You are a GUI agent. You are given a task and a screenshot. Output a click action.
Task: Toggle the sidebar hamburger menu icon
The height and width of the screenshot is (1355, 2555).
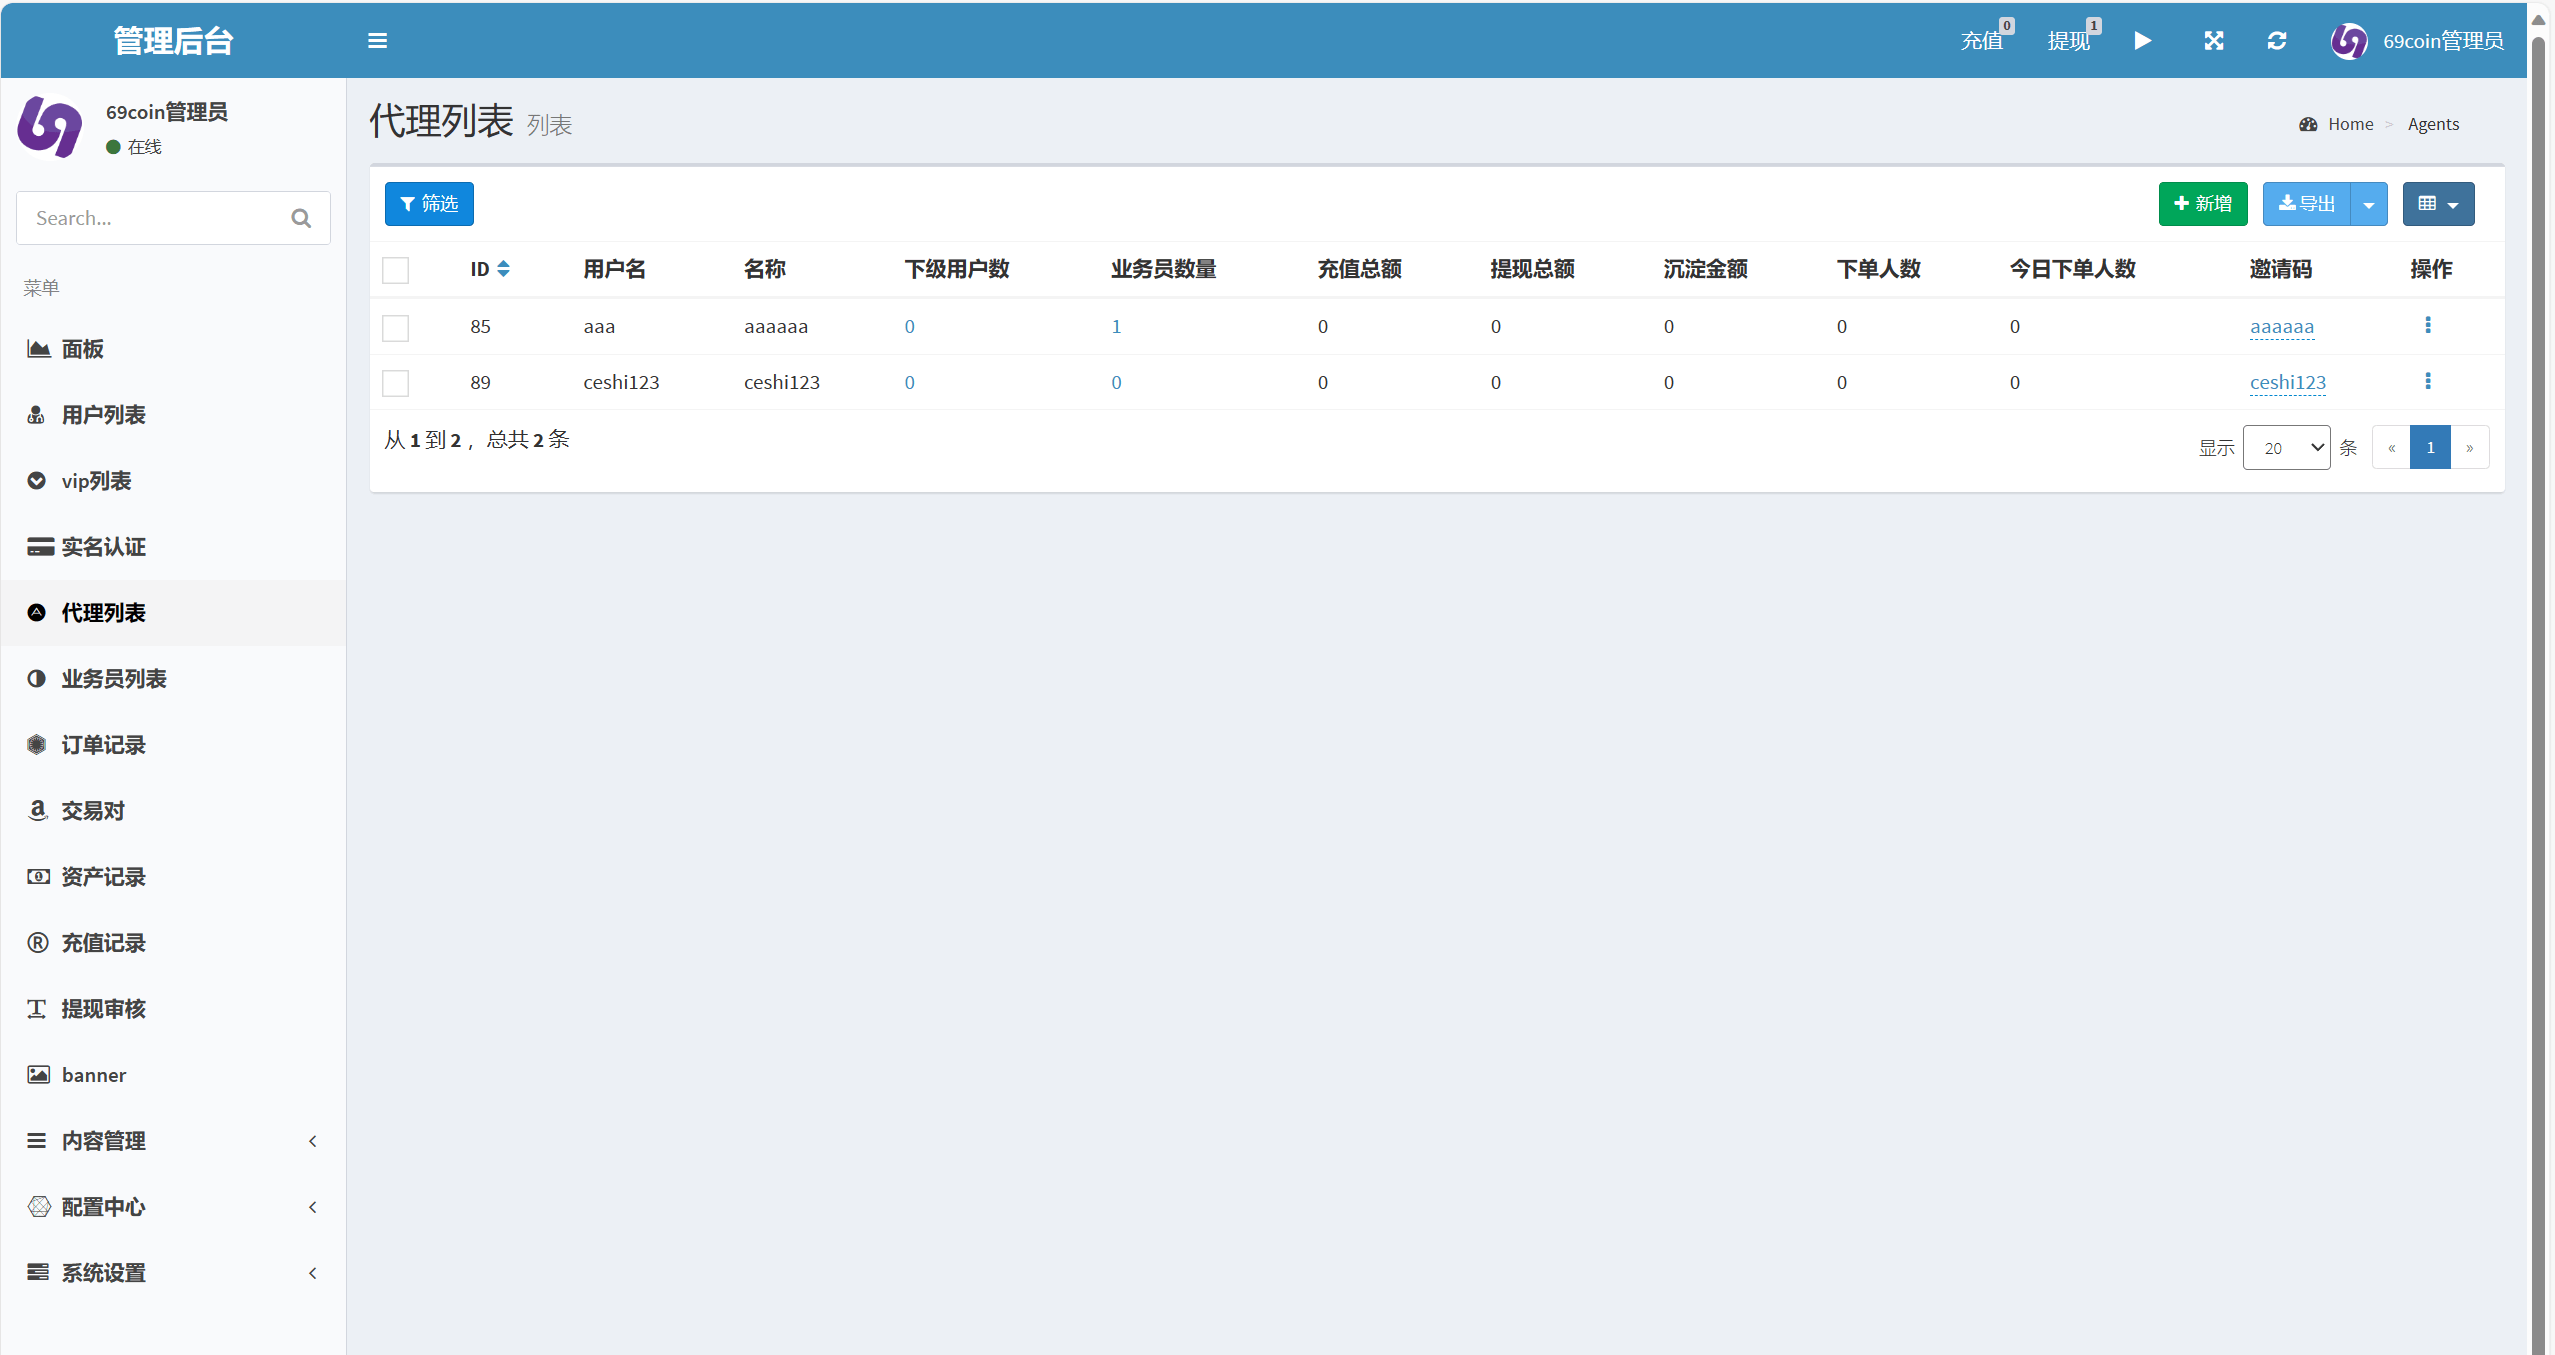[377, 41]
